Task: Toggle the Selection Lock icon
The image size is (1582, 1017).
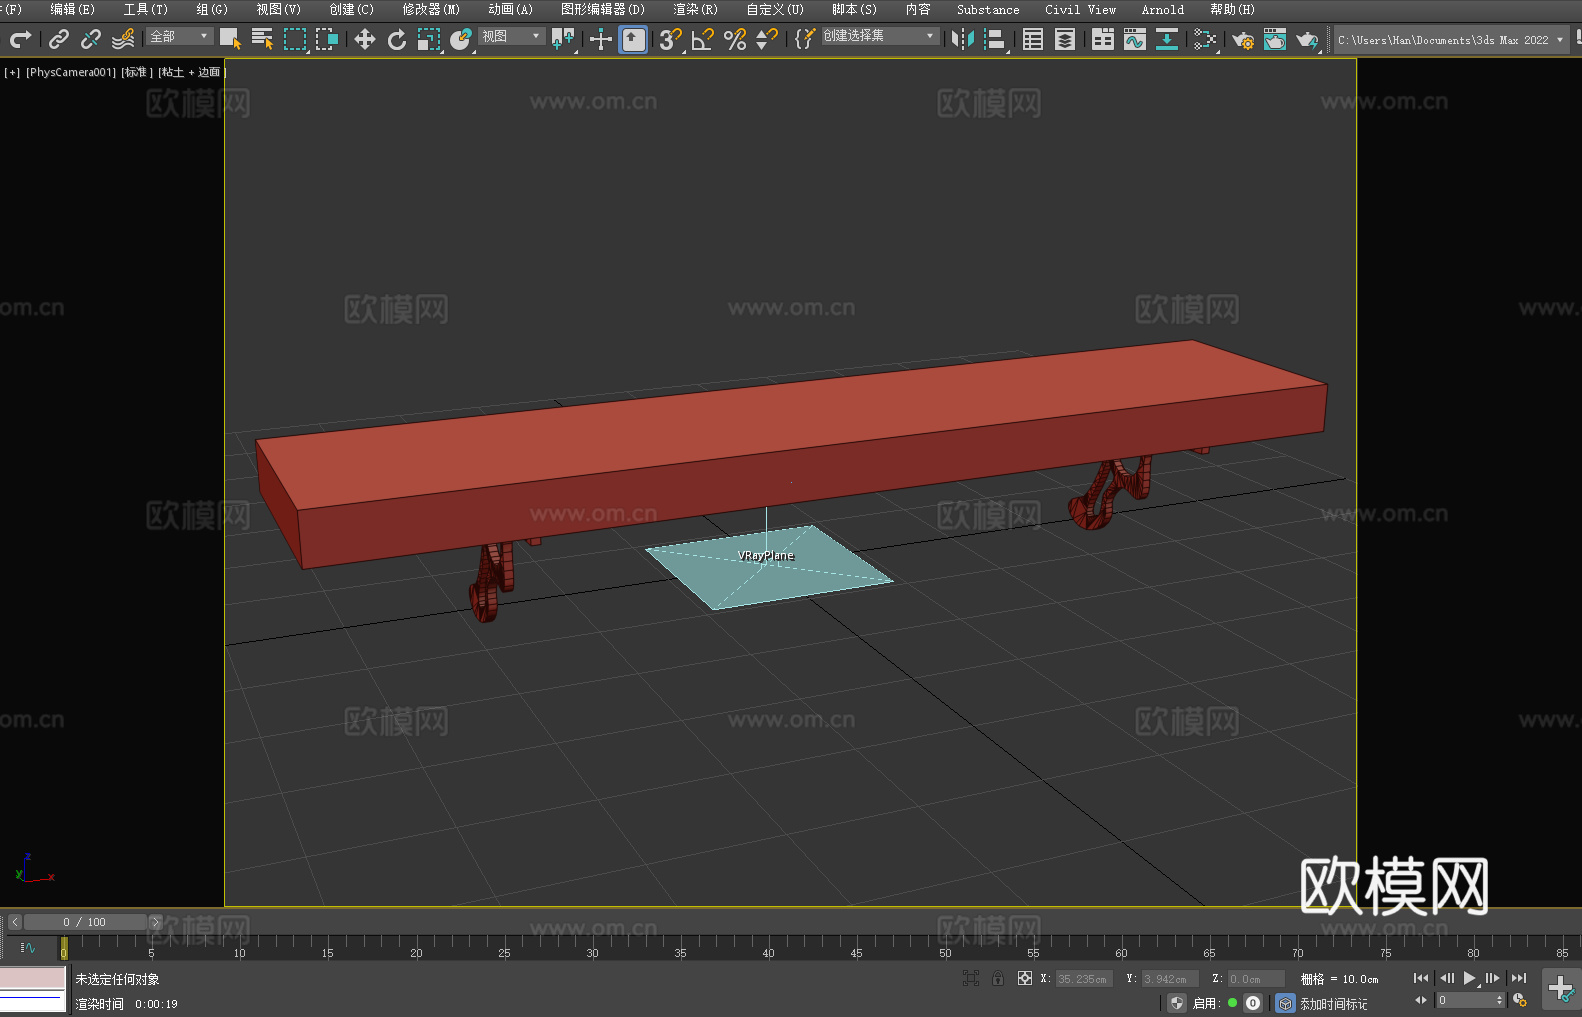Action: point(998,978)
